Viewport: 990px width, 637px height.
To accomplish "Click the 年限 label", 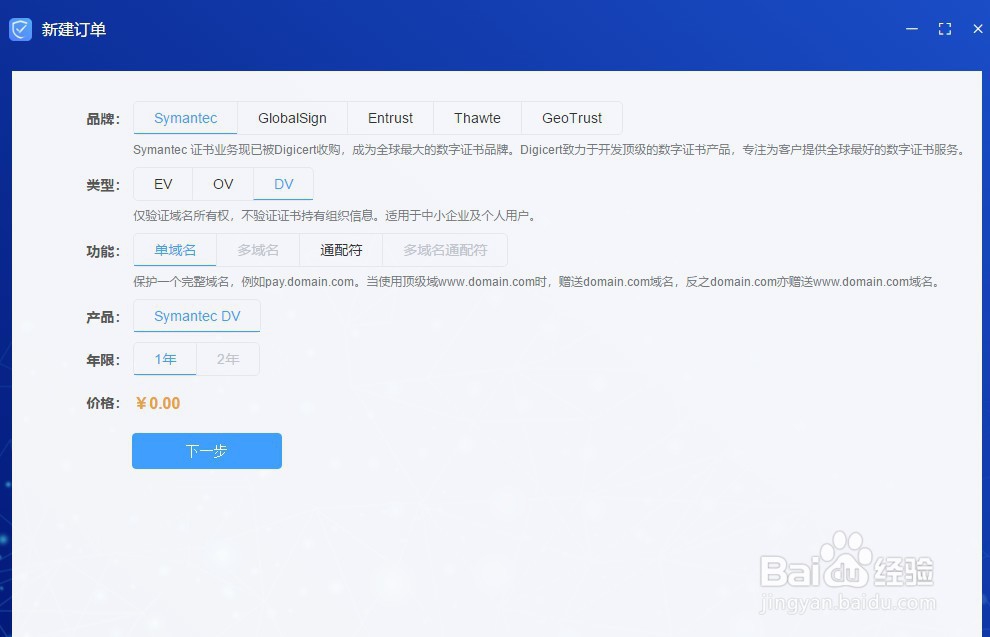I will click(103, 360).
